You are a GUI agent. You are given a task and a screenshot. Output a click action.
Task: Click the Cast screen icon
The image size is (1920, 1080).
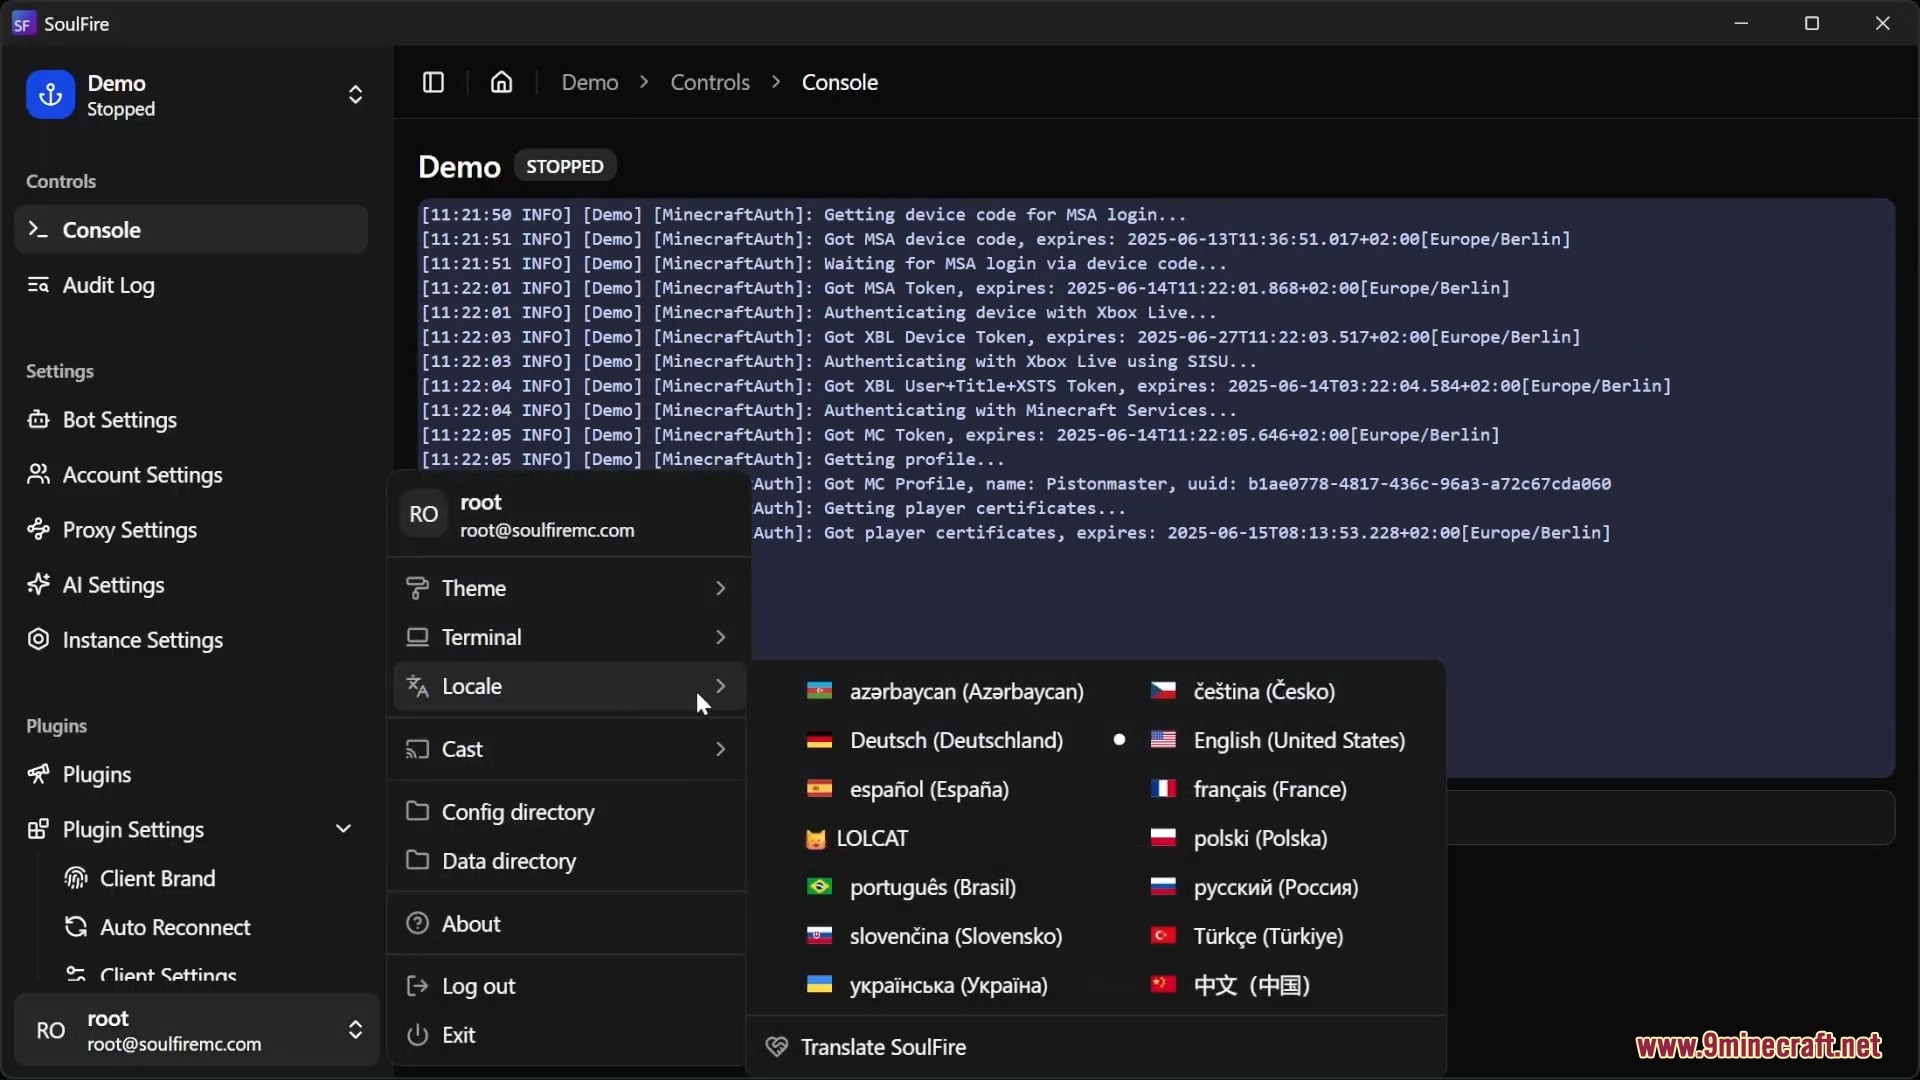[417, 749]
